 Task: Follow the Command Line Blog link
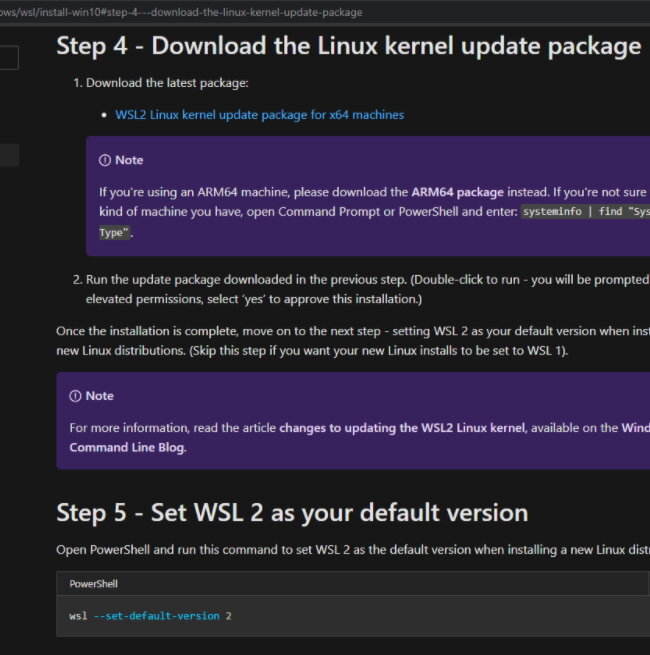coord(359,438)
